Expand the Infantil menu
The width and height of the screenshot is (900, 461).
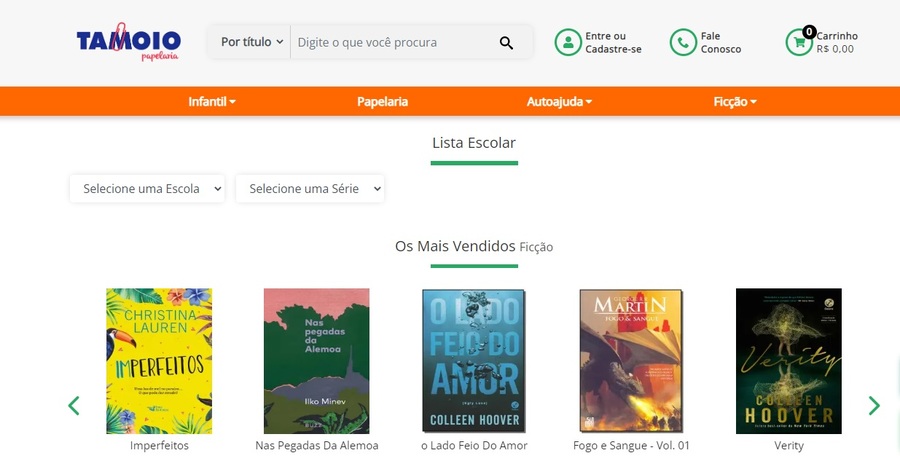click(212, 102)
